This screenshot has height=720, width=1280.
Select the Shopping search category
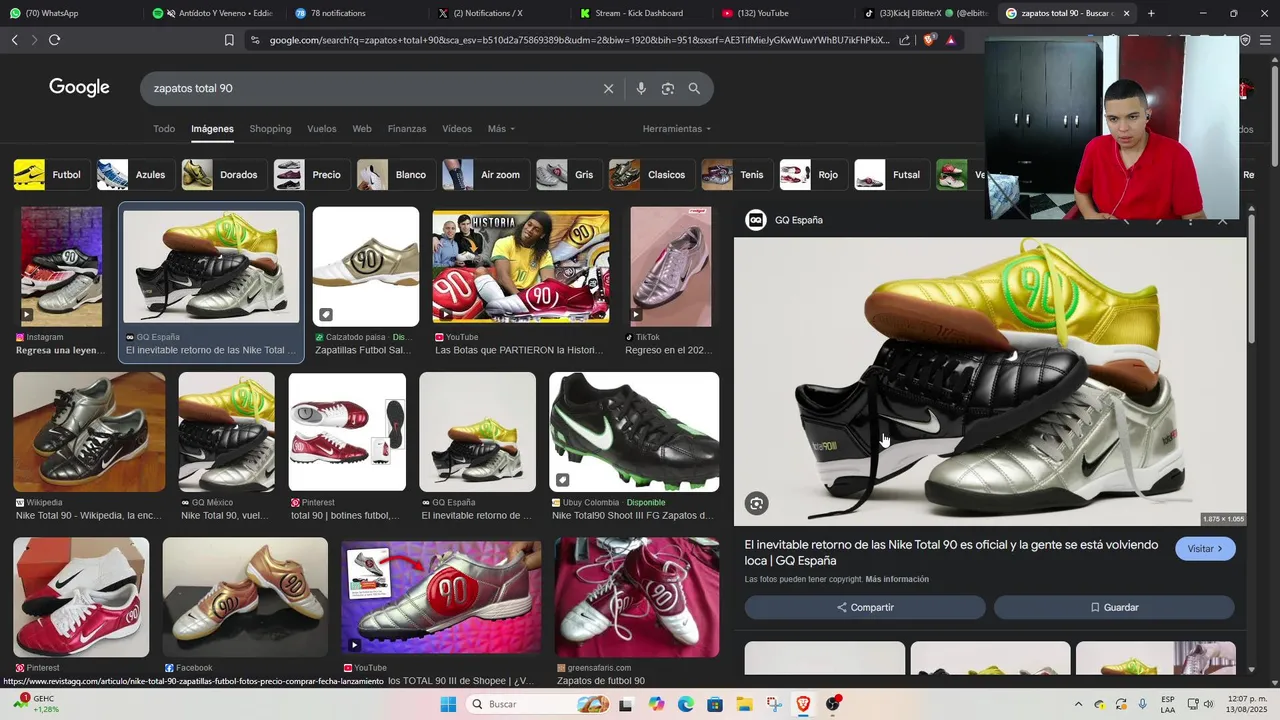(270, 129)
